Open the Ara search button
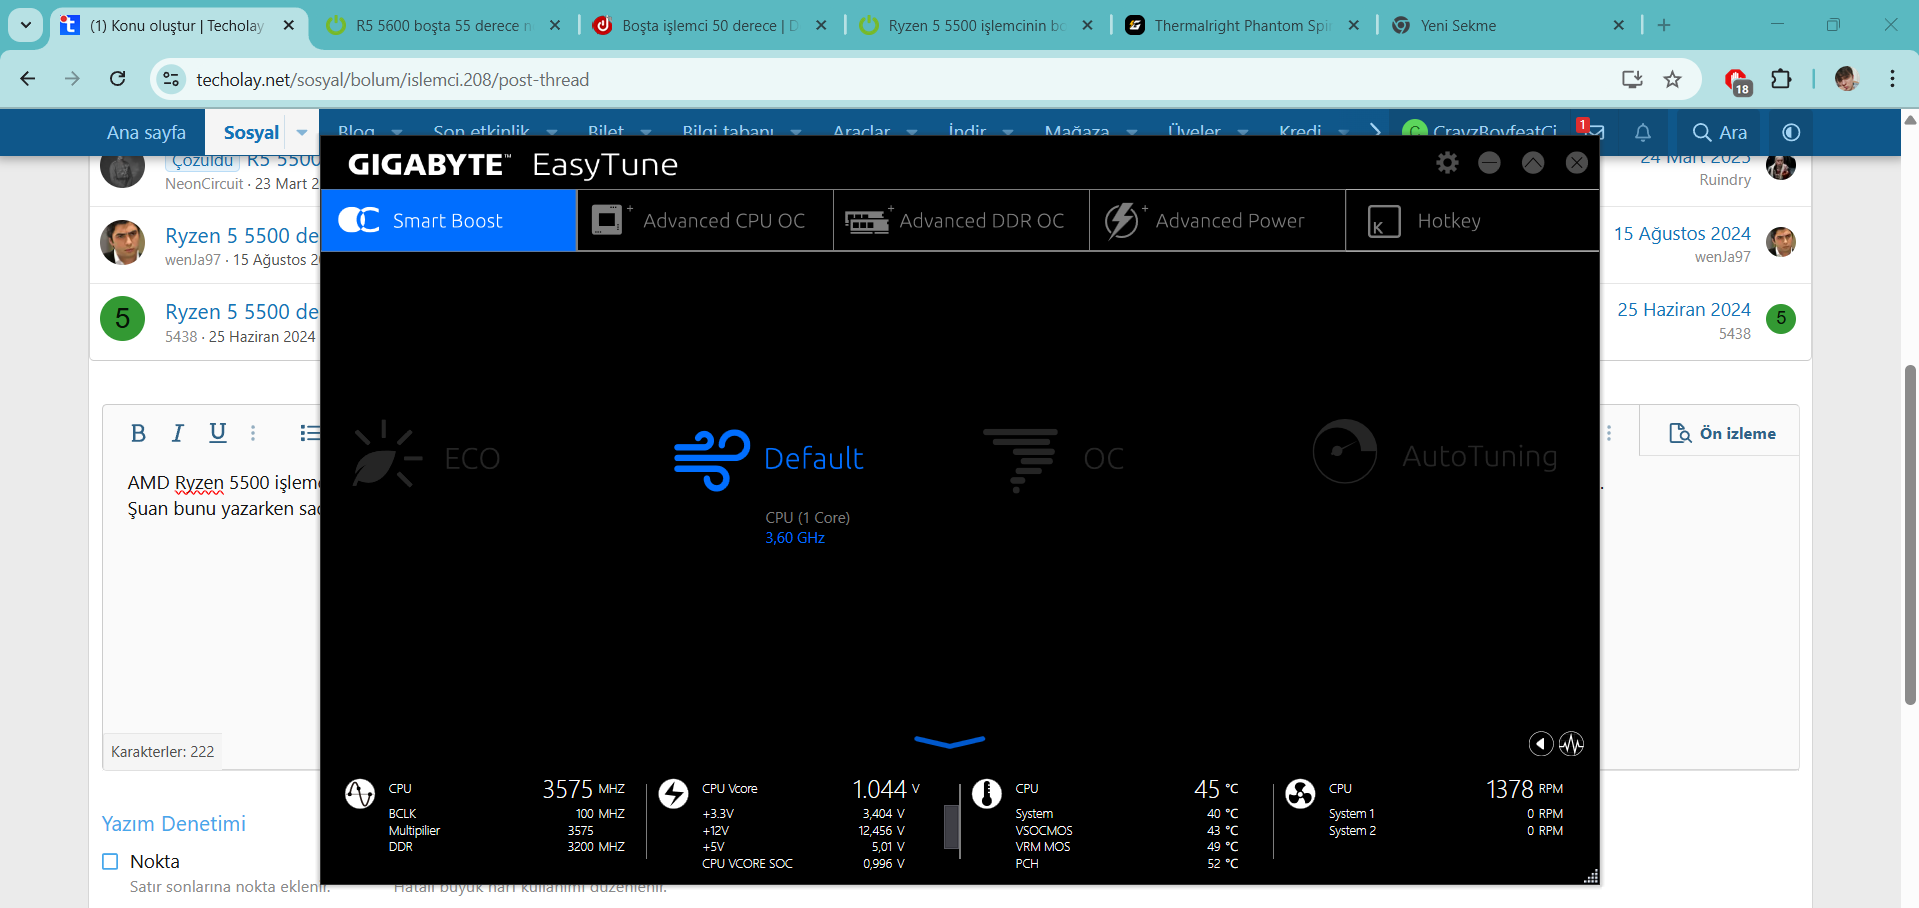 [x=1719, y=132]
